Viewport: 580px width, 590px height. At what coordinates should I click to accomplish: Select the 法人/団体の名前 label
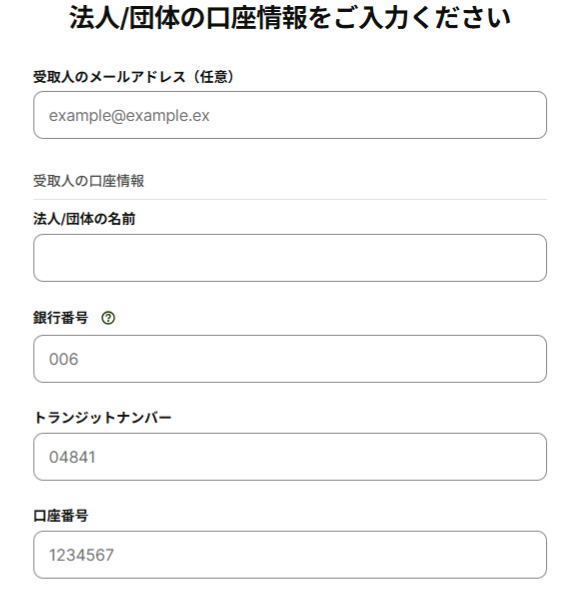pyautogui.click(x=84, y=219)
